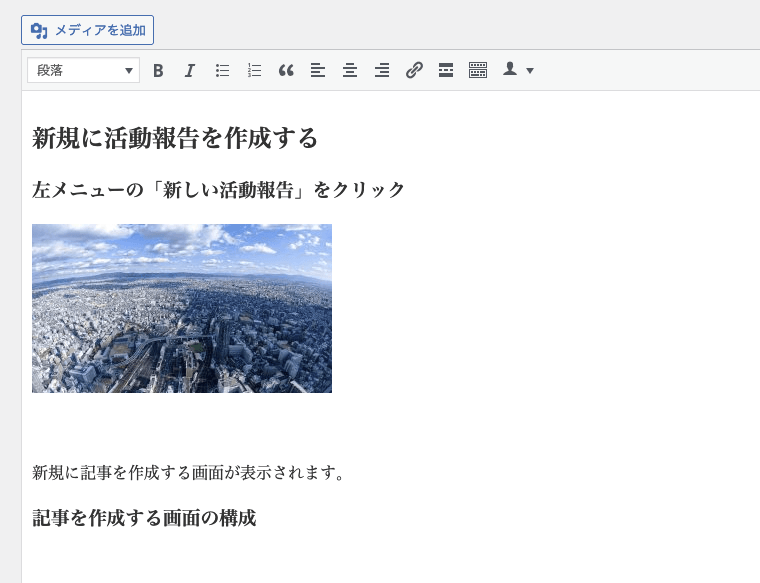Insert or edit a link

pyautogui.click(x=414, y=71)
